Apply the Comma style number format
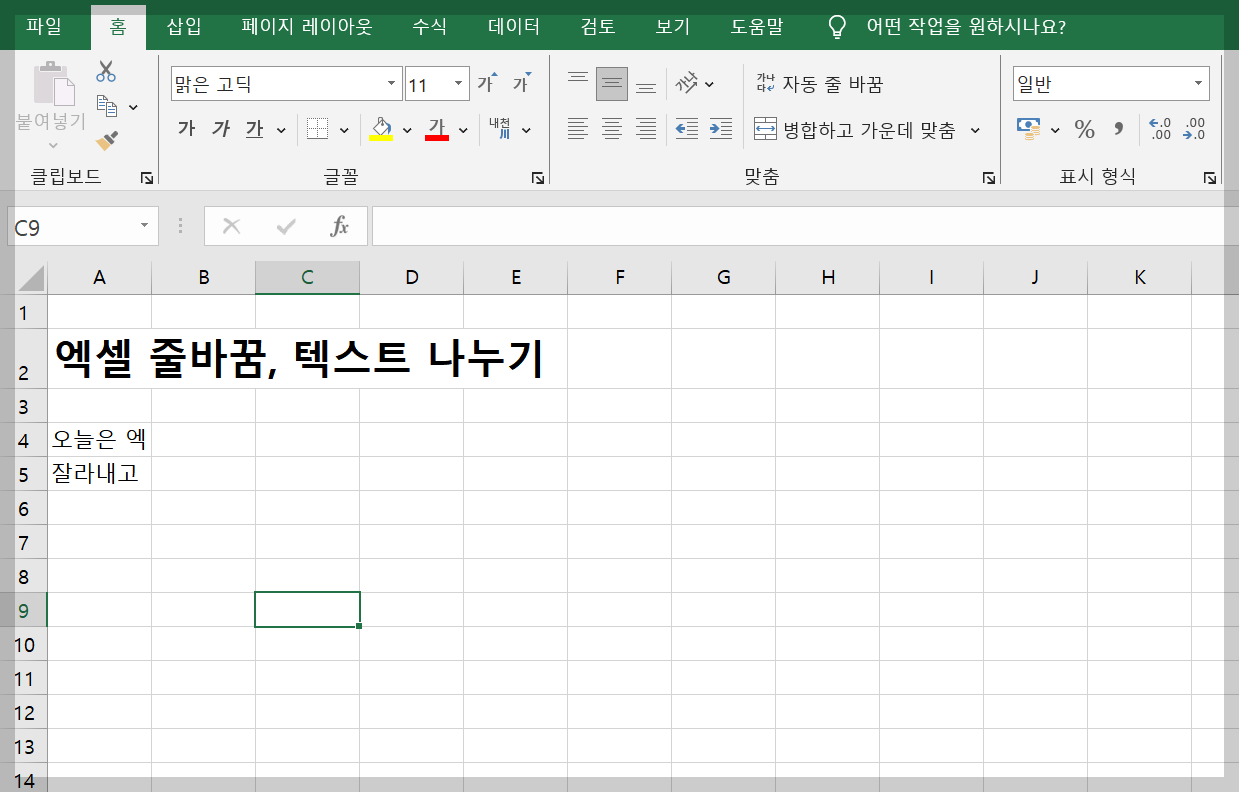 (x=1117, y=129)
